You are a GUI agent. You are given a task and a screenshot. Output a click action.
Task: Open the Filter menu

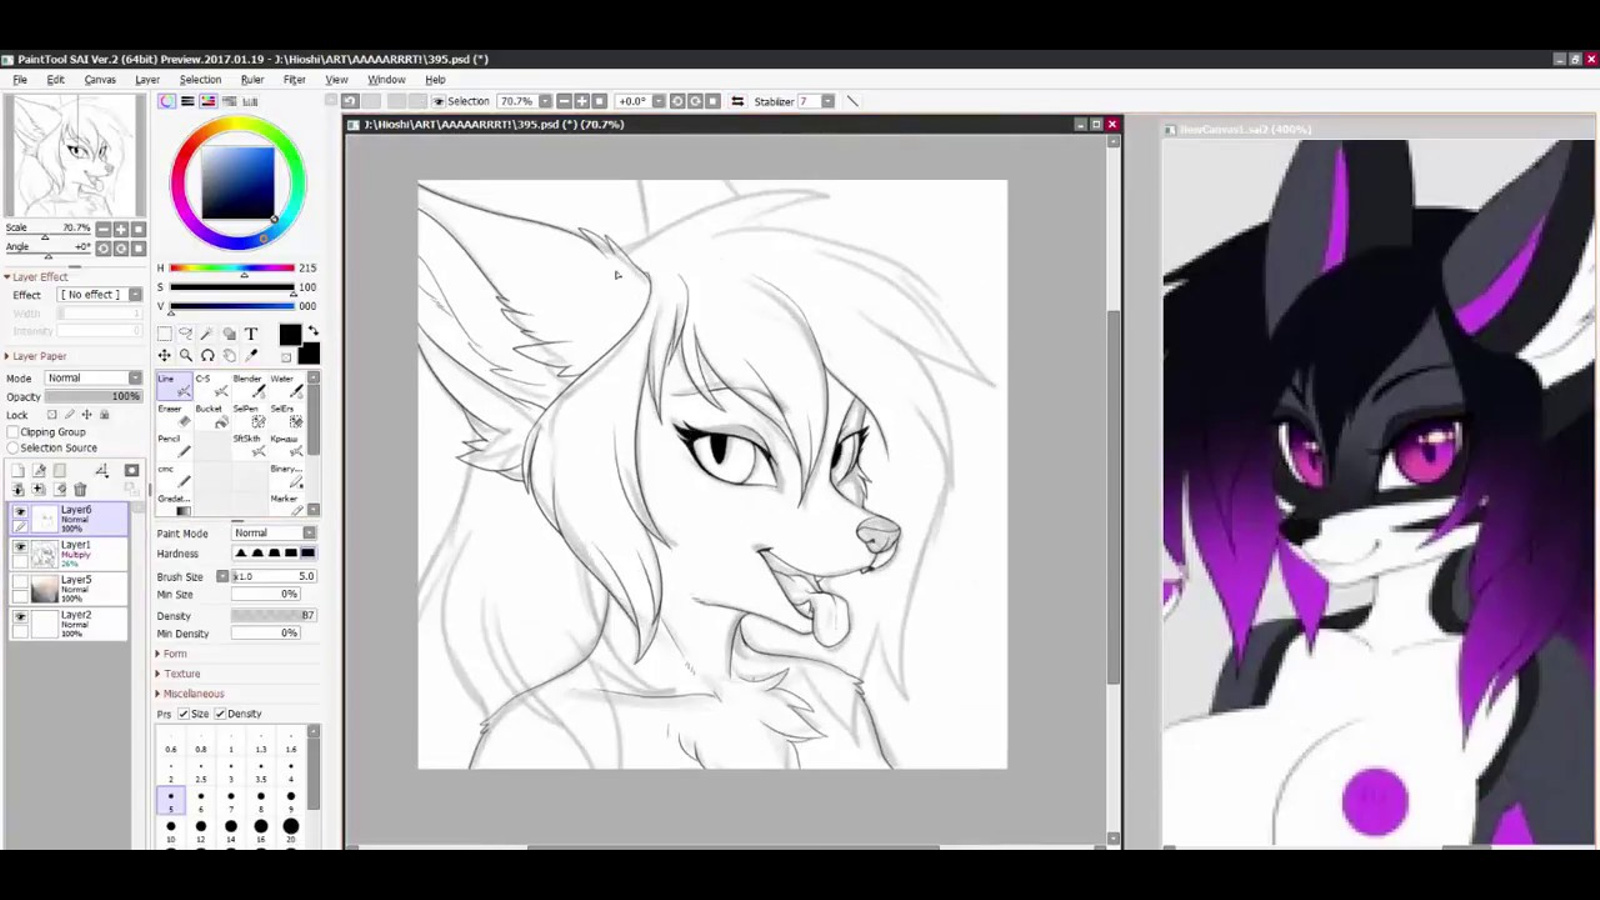(x=294, y=79)
